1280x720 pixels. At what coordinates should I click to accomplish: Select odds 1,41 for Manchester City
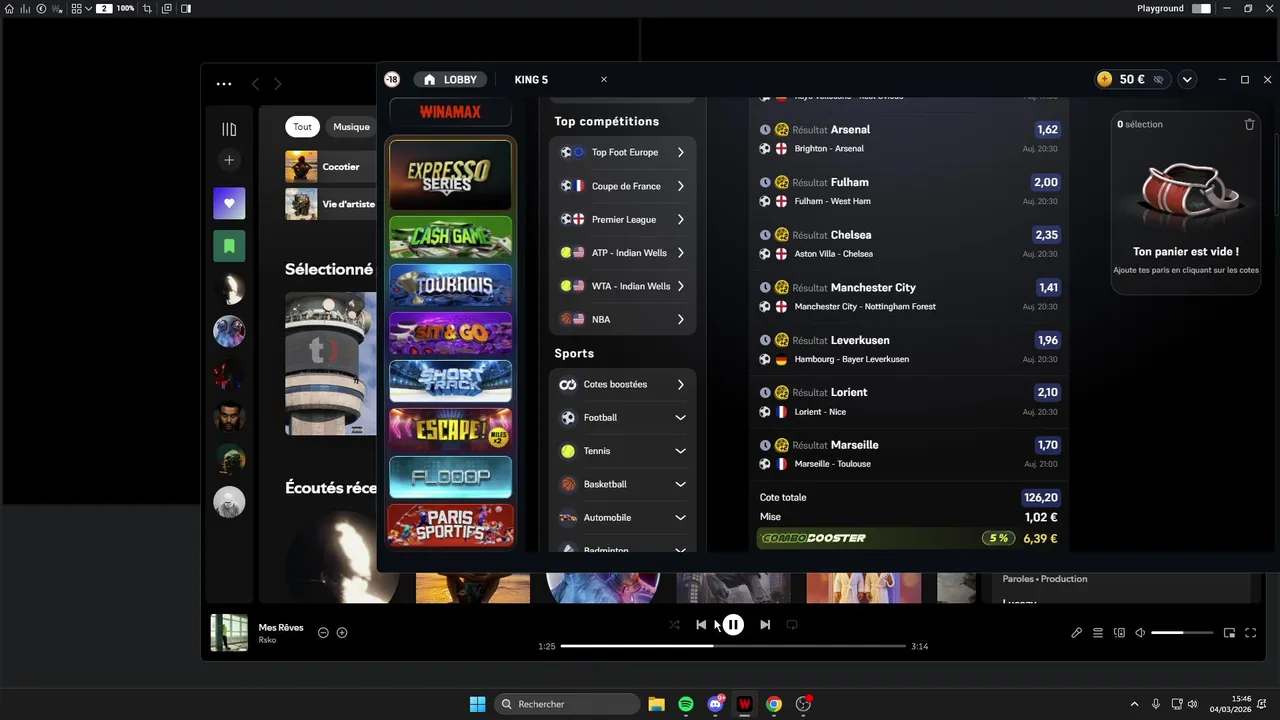[1048, 288]
